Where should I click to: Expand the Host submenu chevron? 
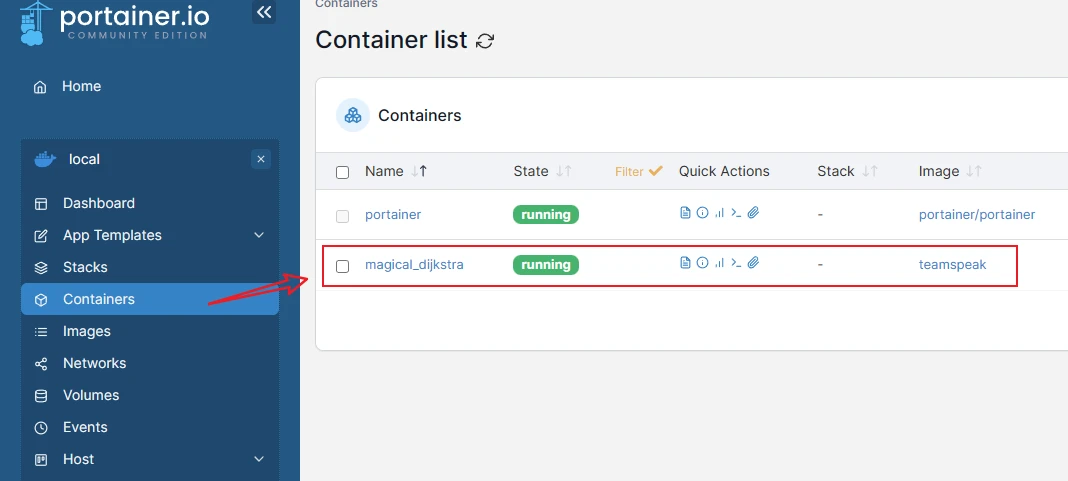tap(259, 459)
